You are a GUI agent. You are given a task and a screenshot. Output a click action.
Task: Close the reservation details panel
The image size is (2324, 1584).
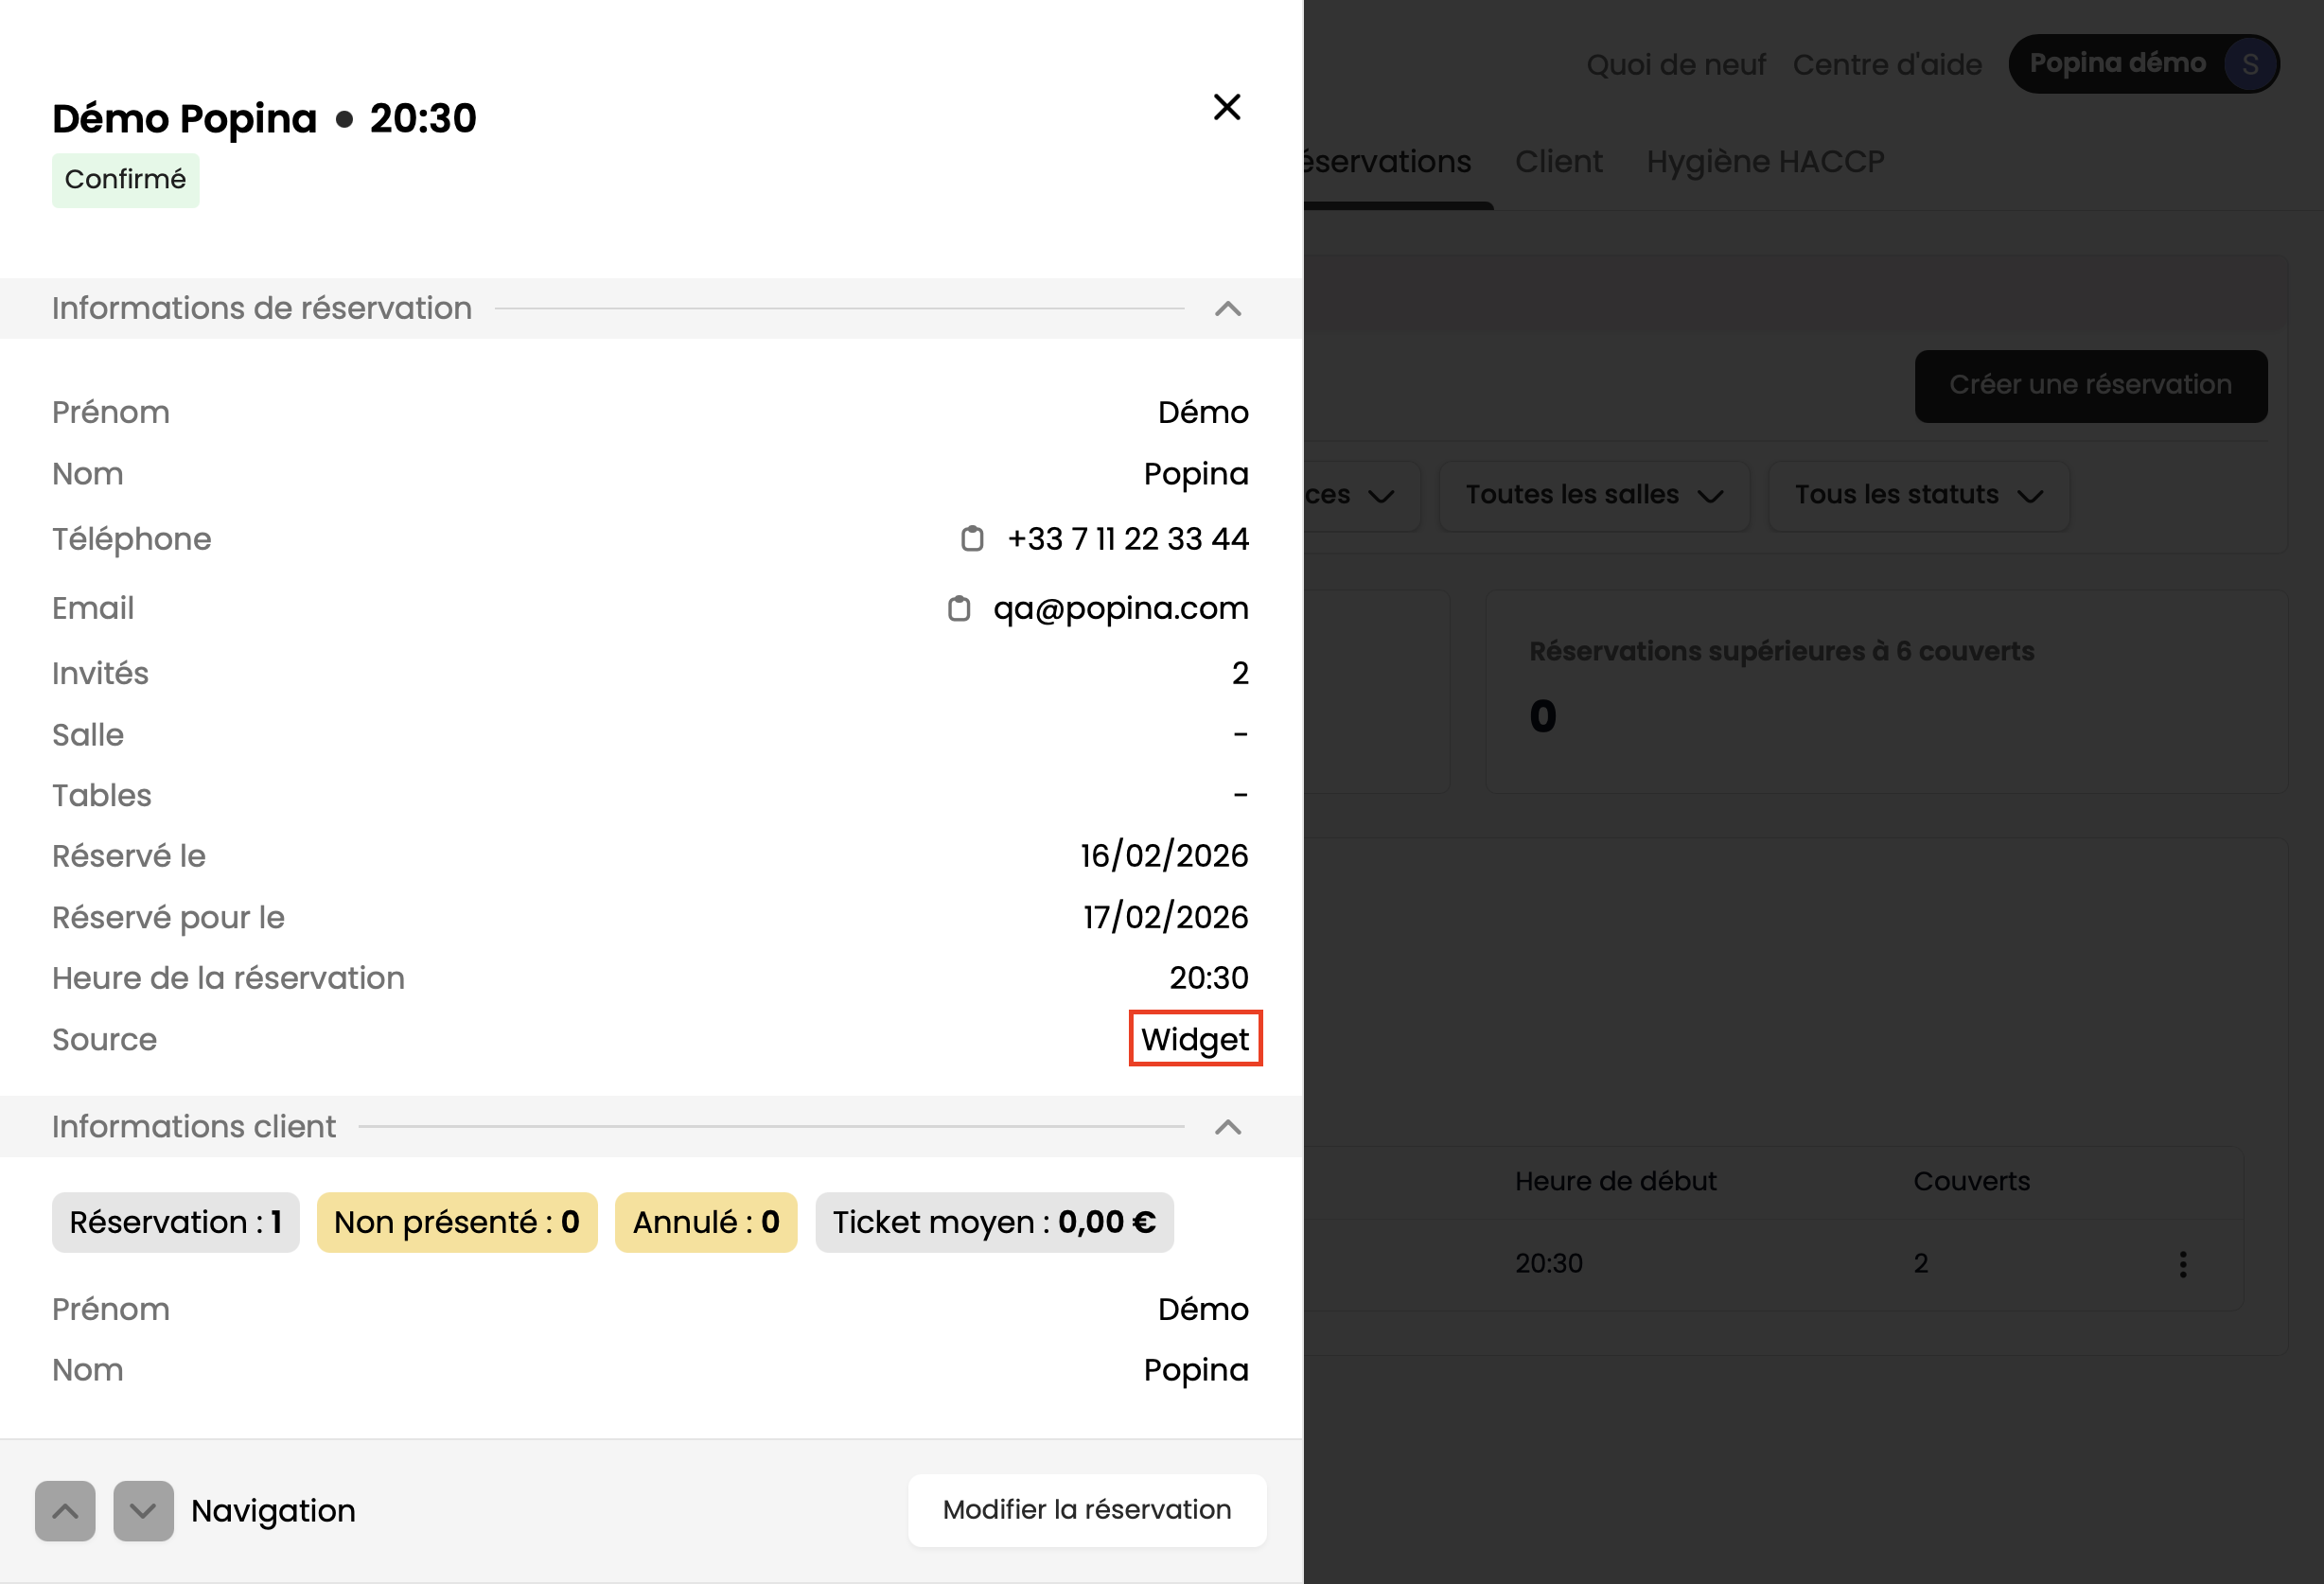1227,107
